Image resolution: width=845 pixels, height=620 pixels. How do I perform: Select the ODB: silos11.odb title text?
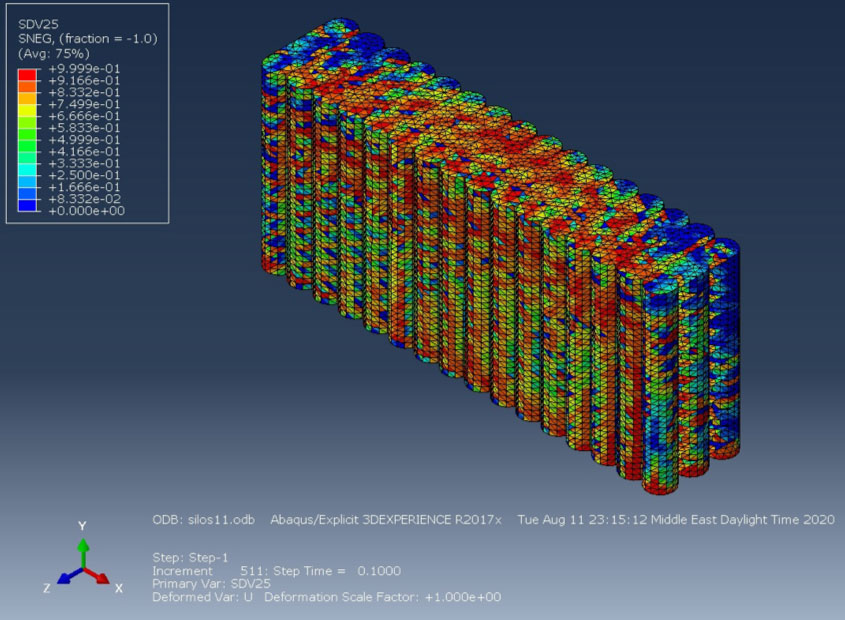pos(203,520)
